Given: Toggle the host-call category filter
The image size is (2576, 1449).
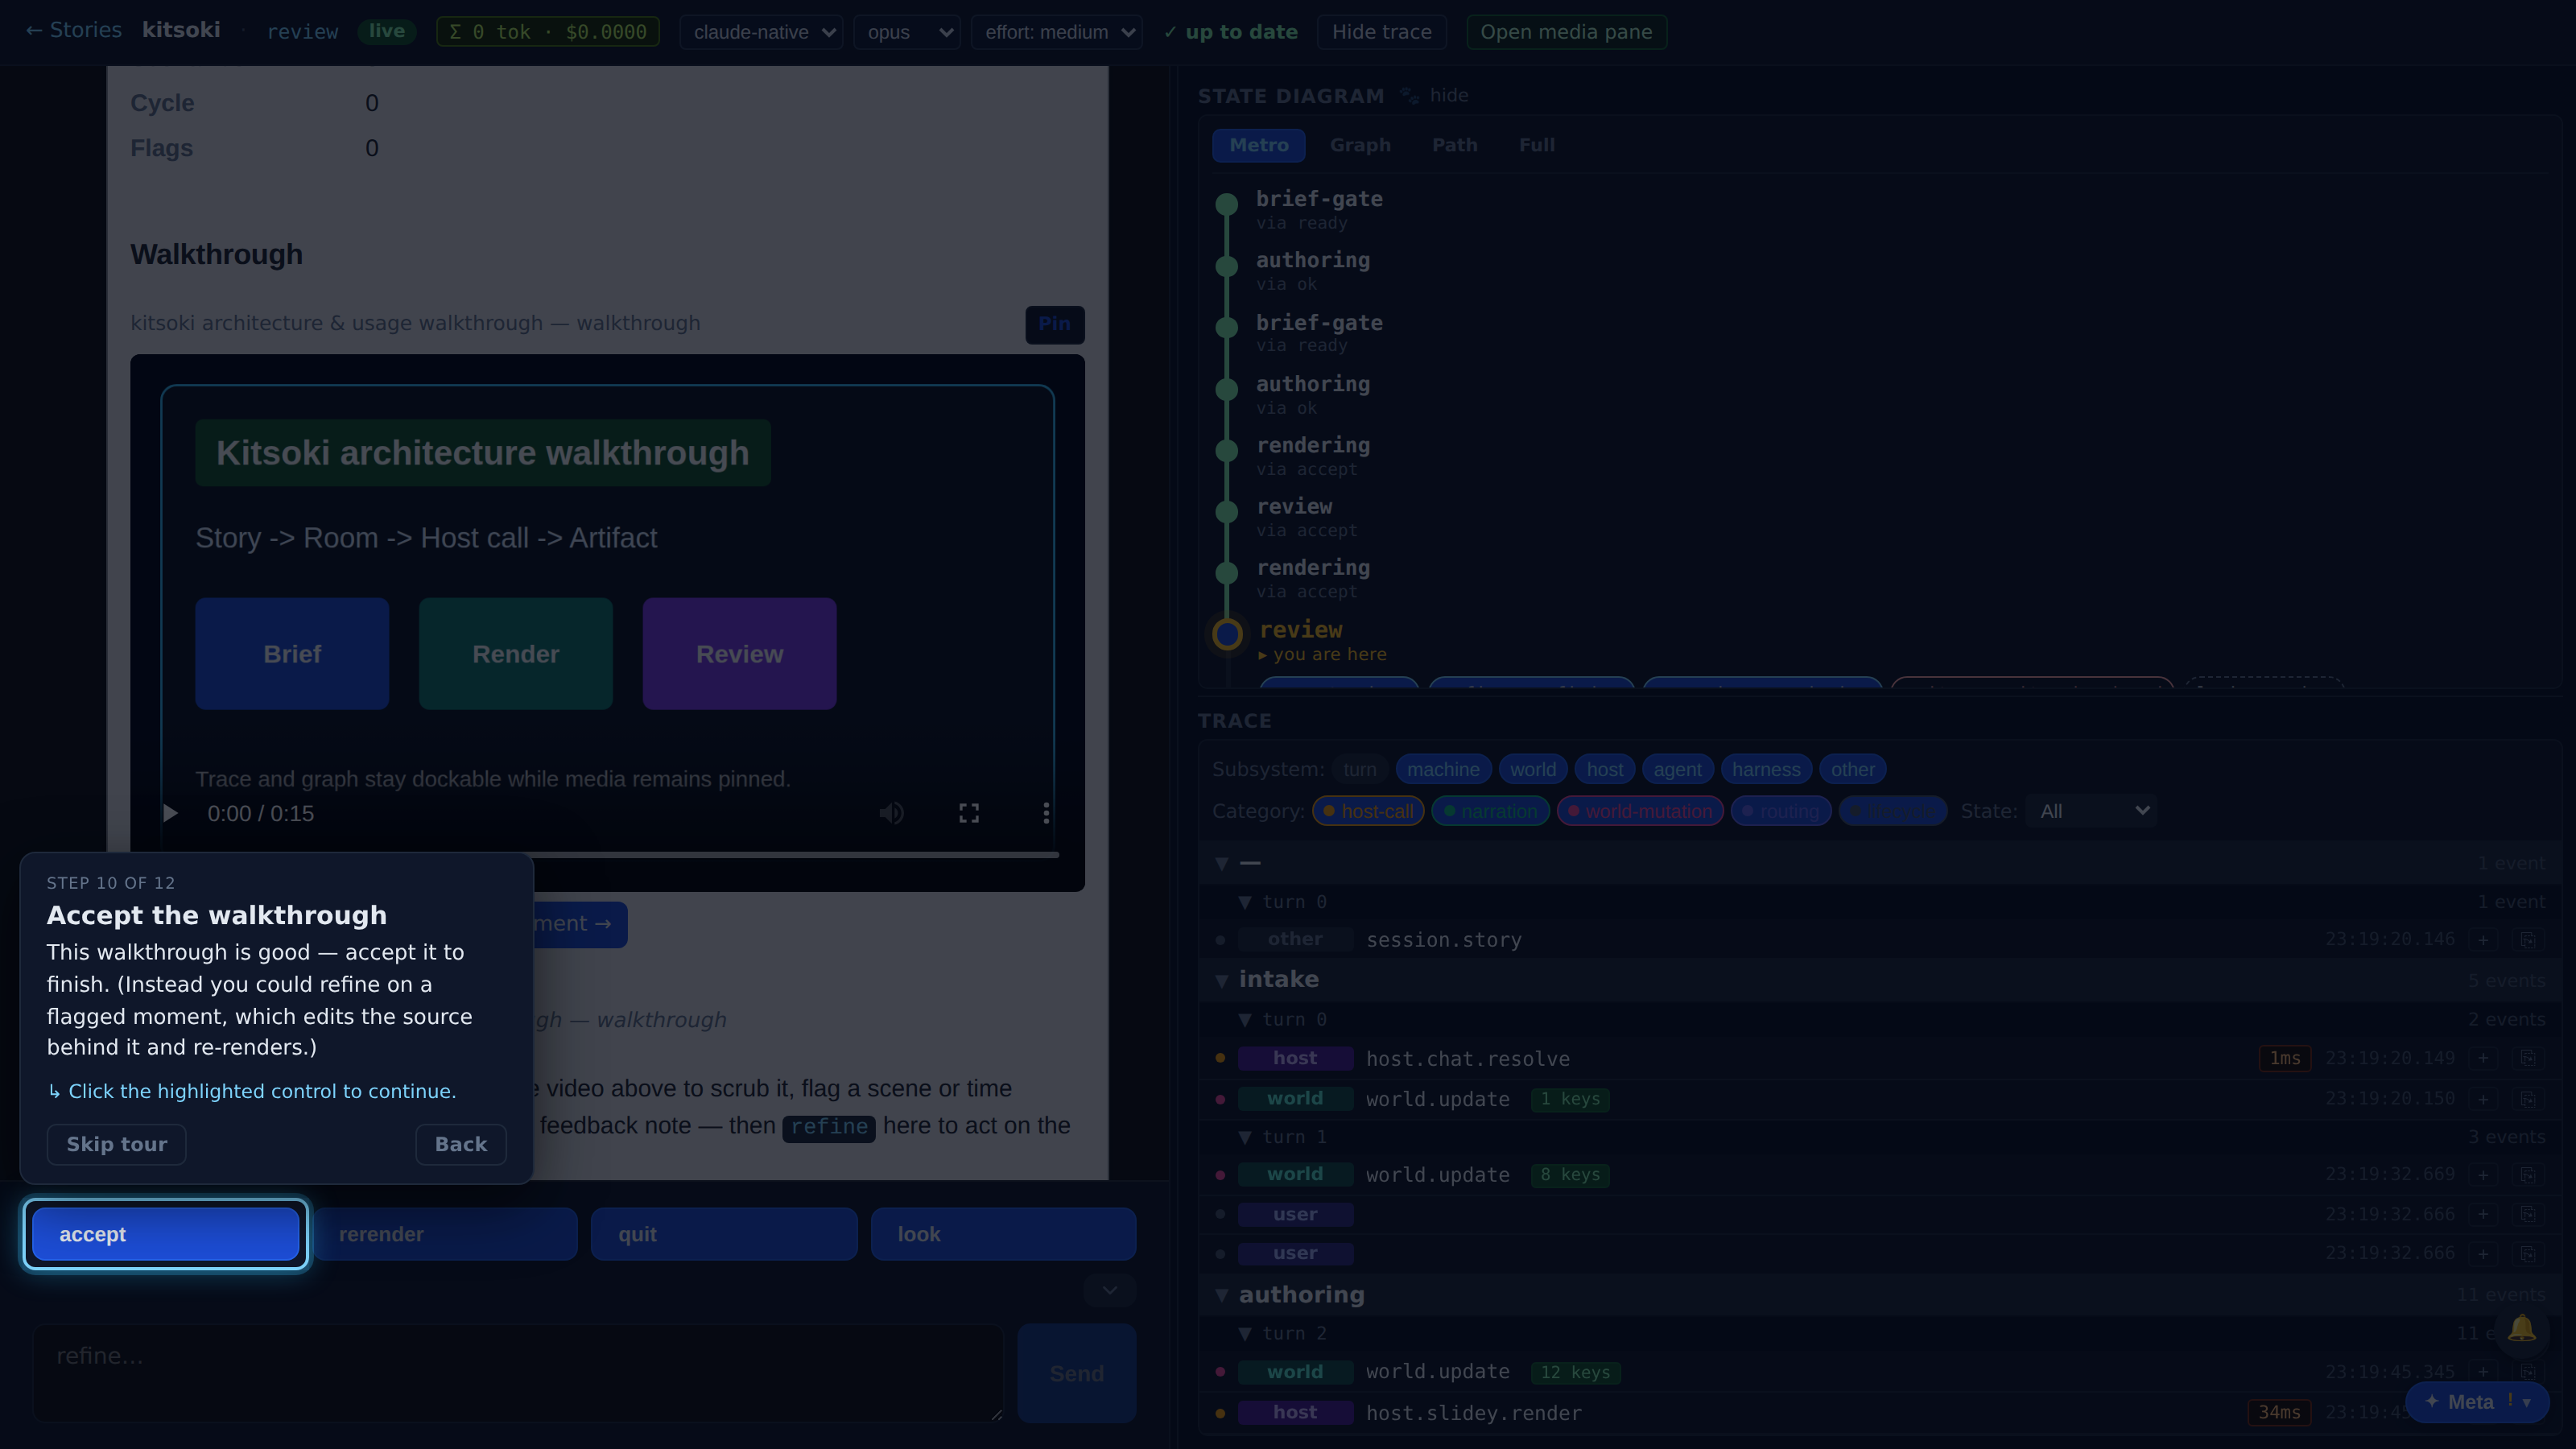Looking at the screenshot, I should 1368,811.
